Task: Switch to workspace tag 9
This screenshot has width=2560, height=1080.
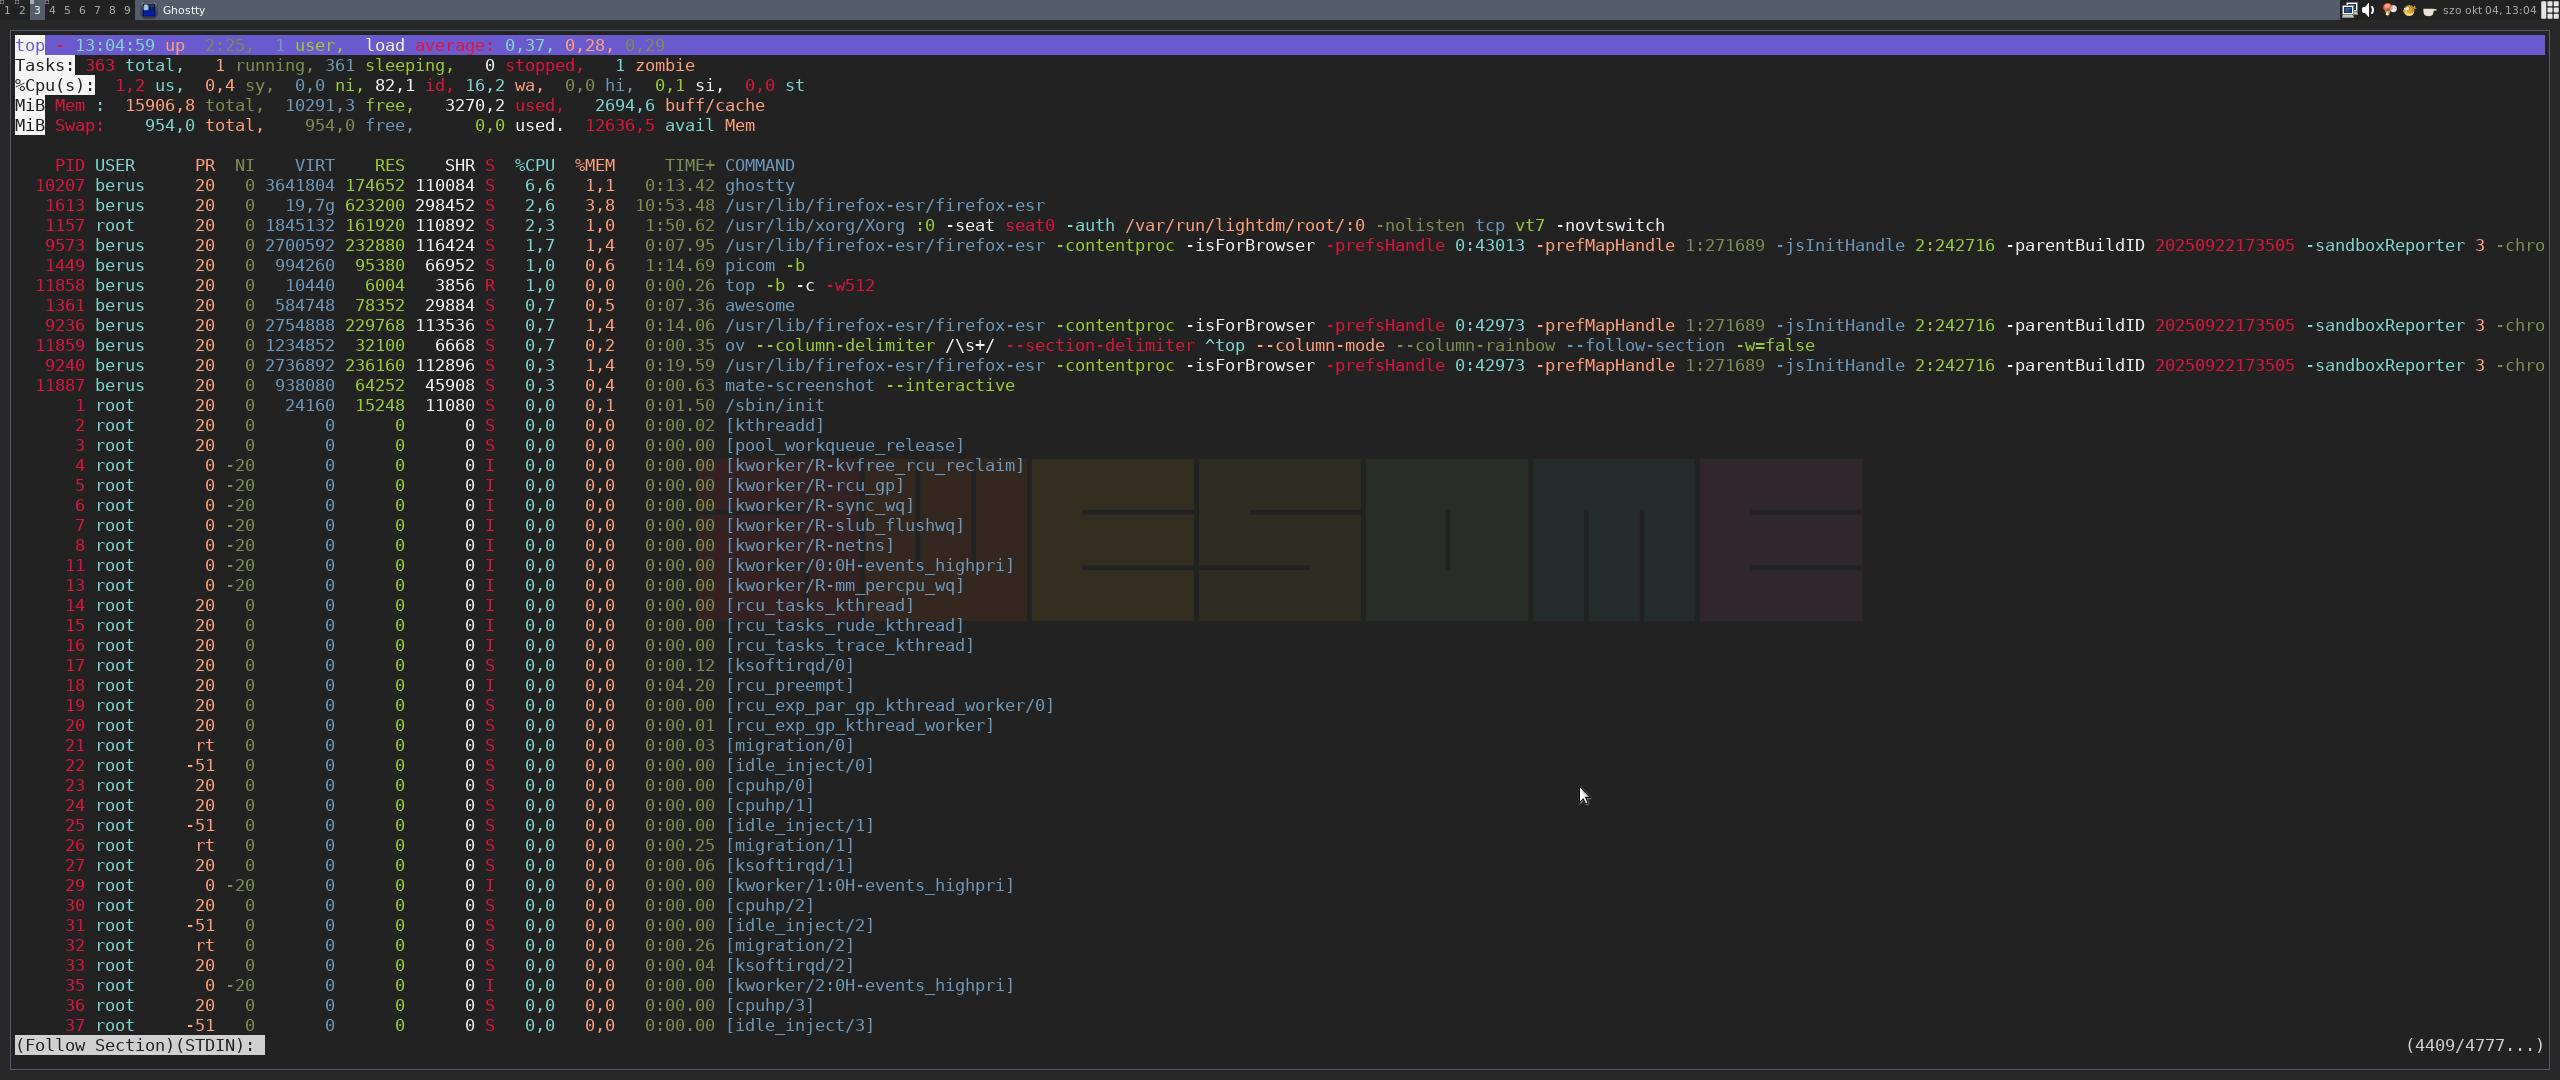Action: point(127,10)
